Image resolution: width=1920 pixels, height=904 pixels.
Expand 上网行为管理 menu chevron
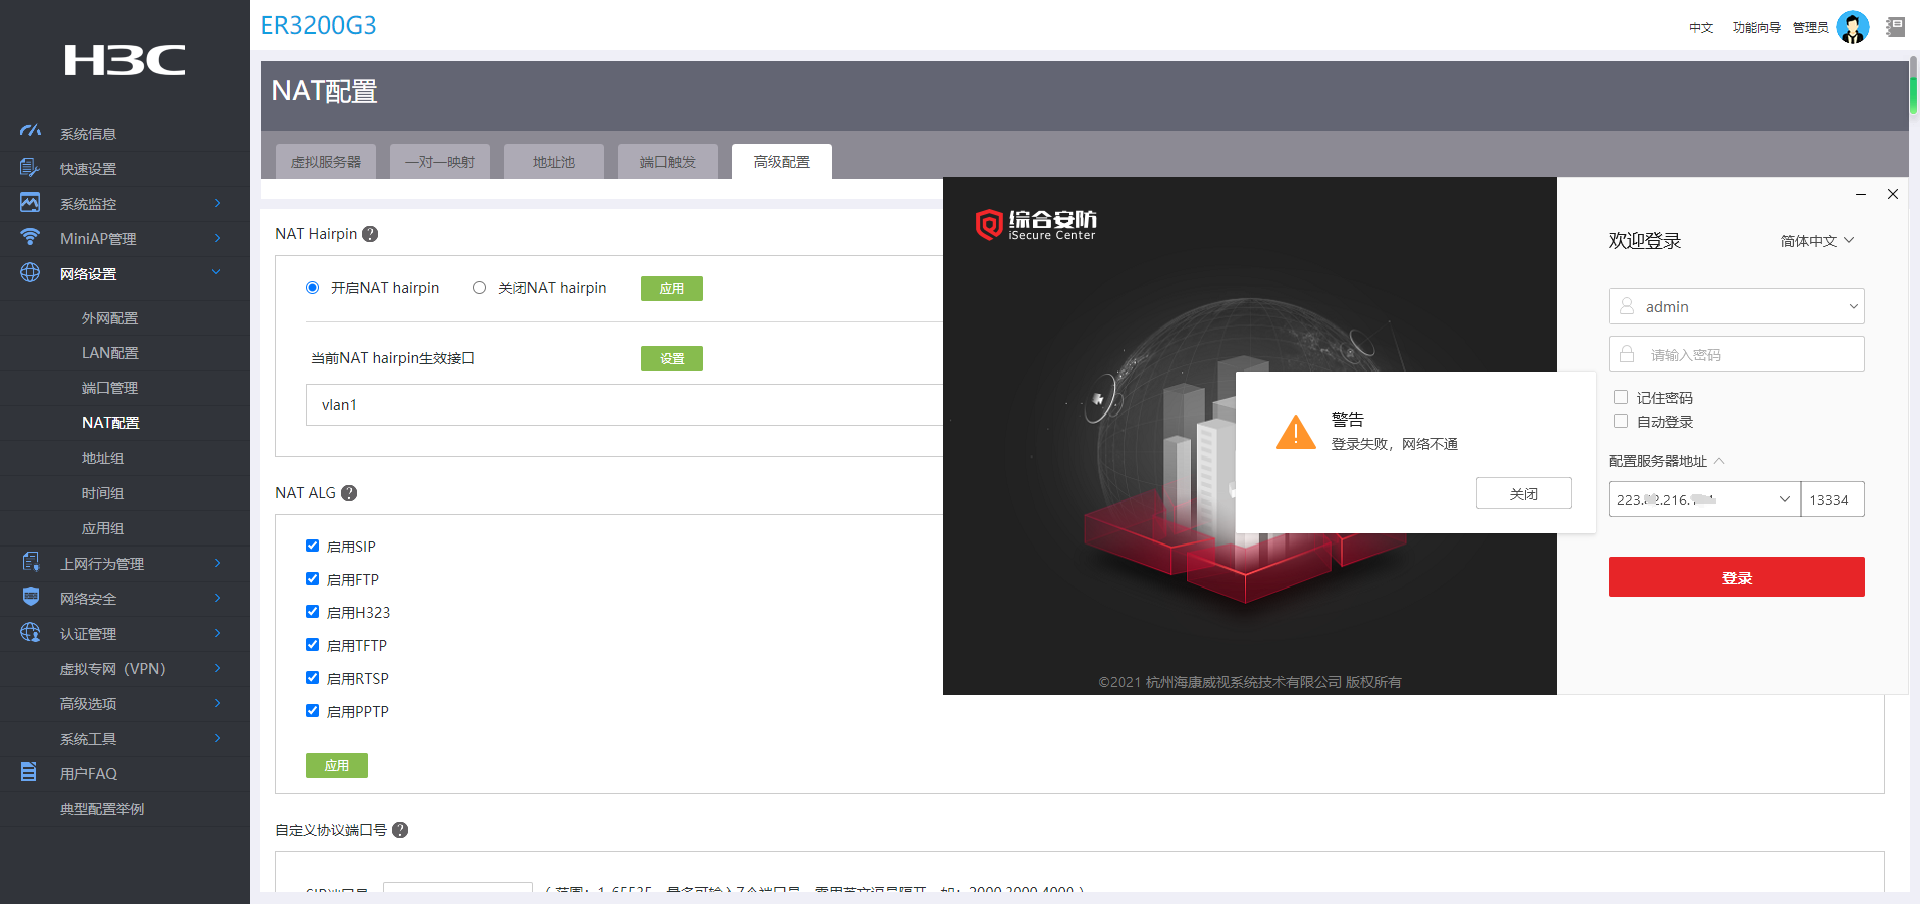point(218,563)
